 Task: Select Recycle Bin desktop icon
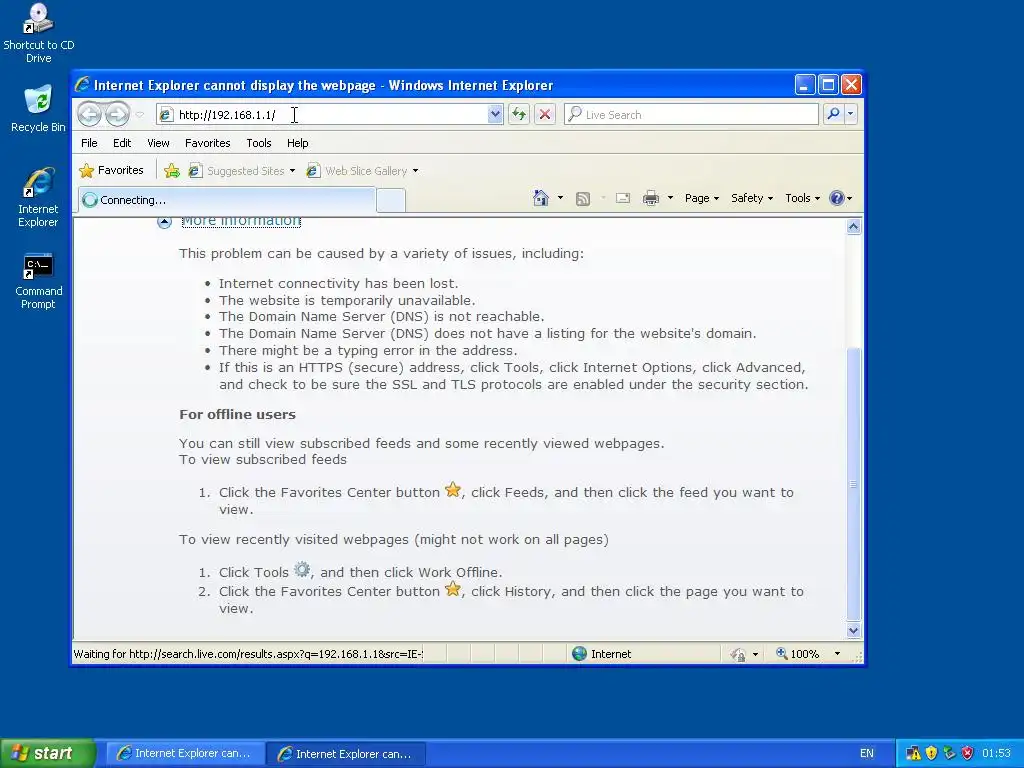(38, 108)
